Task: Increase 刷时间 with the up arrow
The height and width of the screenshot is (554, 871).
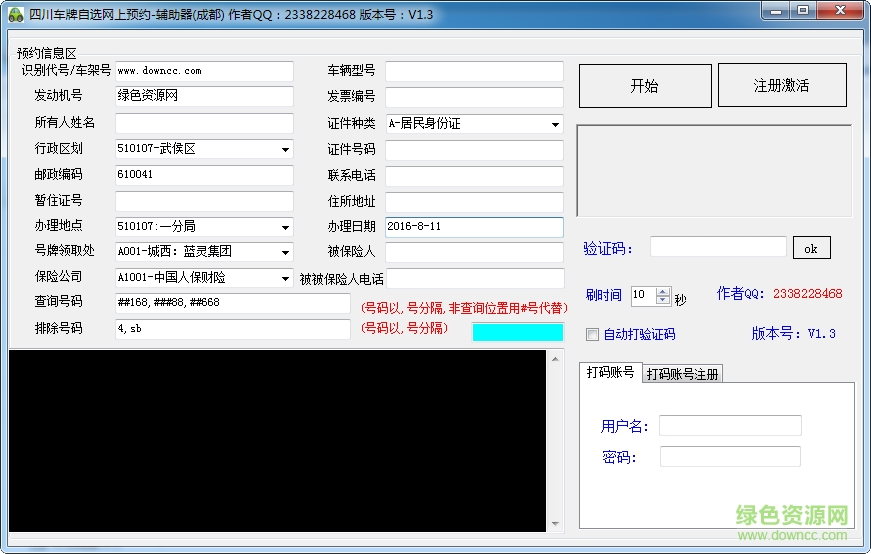Action: [664, 291]
